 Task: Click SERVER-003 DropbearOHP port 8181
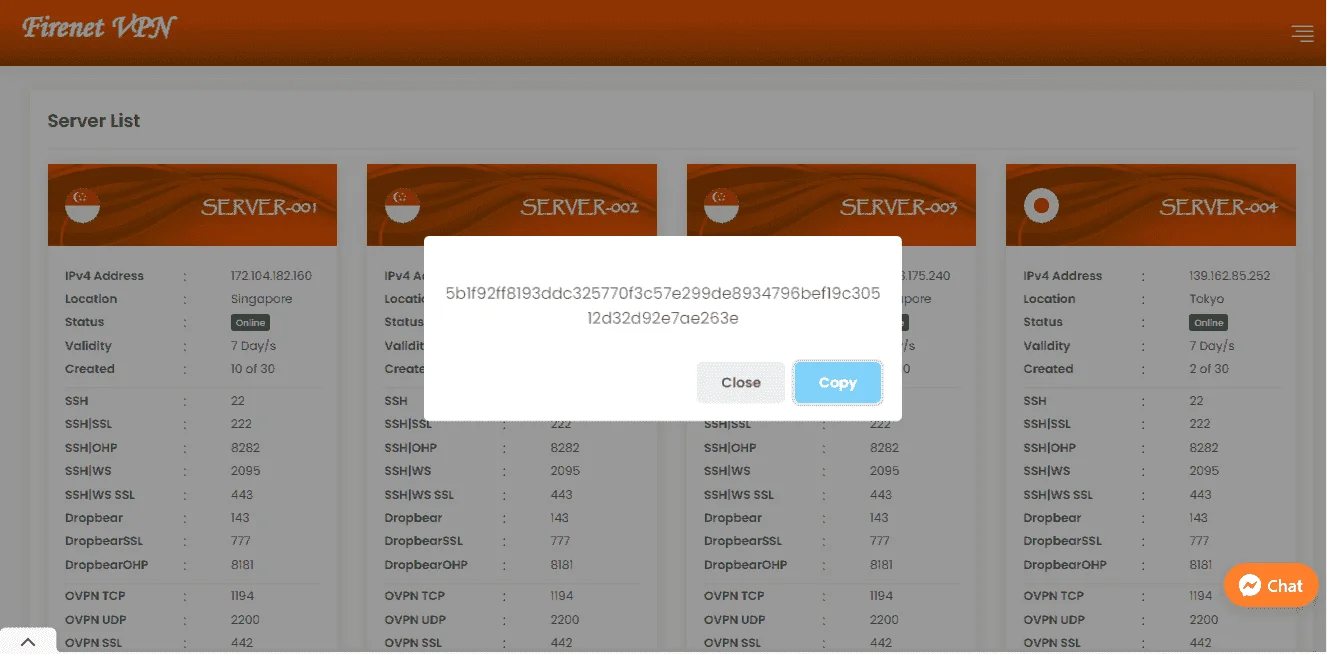tap(883, 565)
